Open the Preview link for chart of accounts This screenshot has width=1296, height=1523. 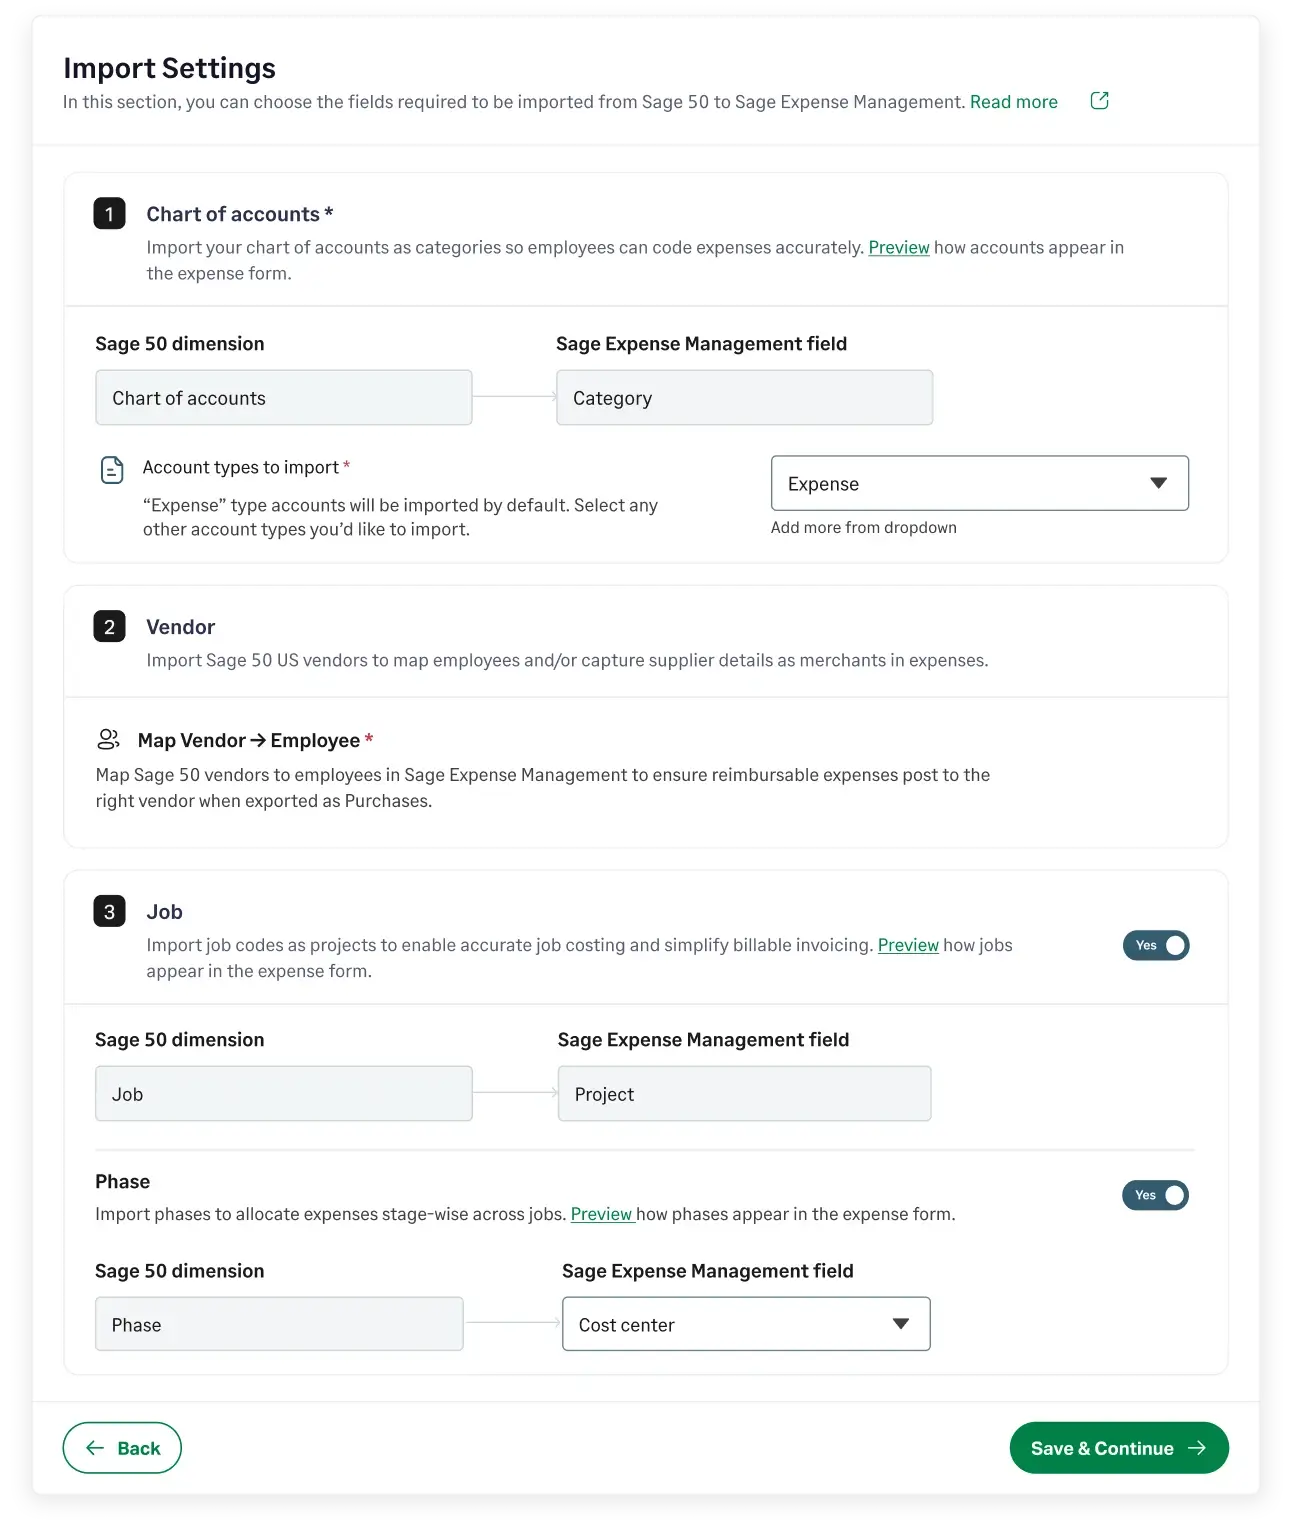click(898, 247)
